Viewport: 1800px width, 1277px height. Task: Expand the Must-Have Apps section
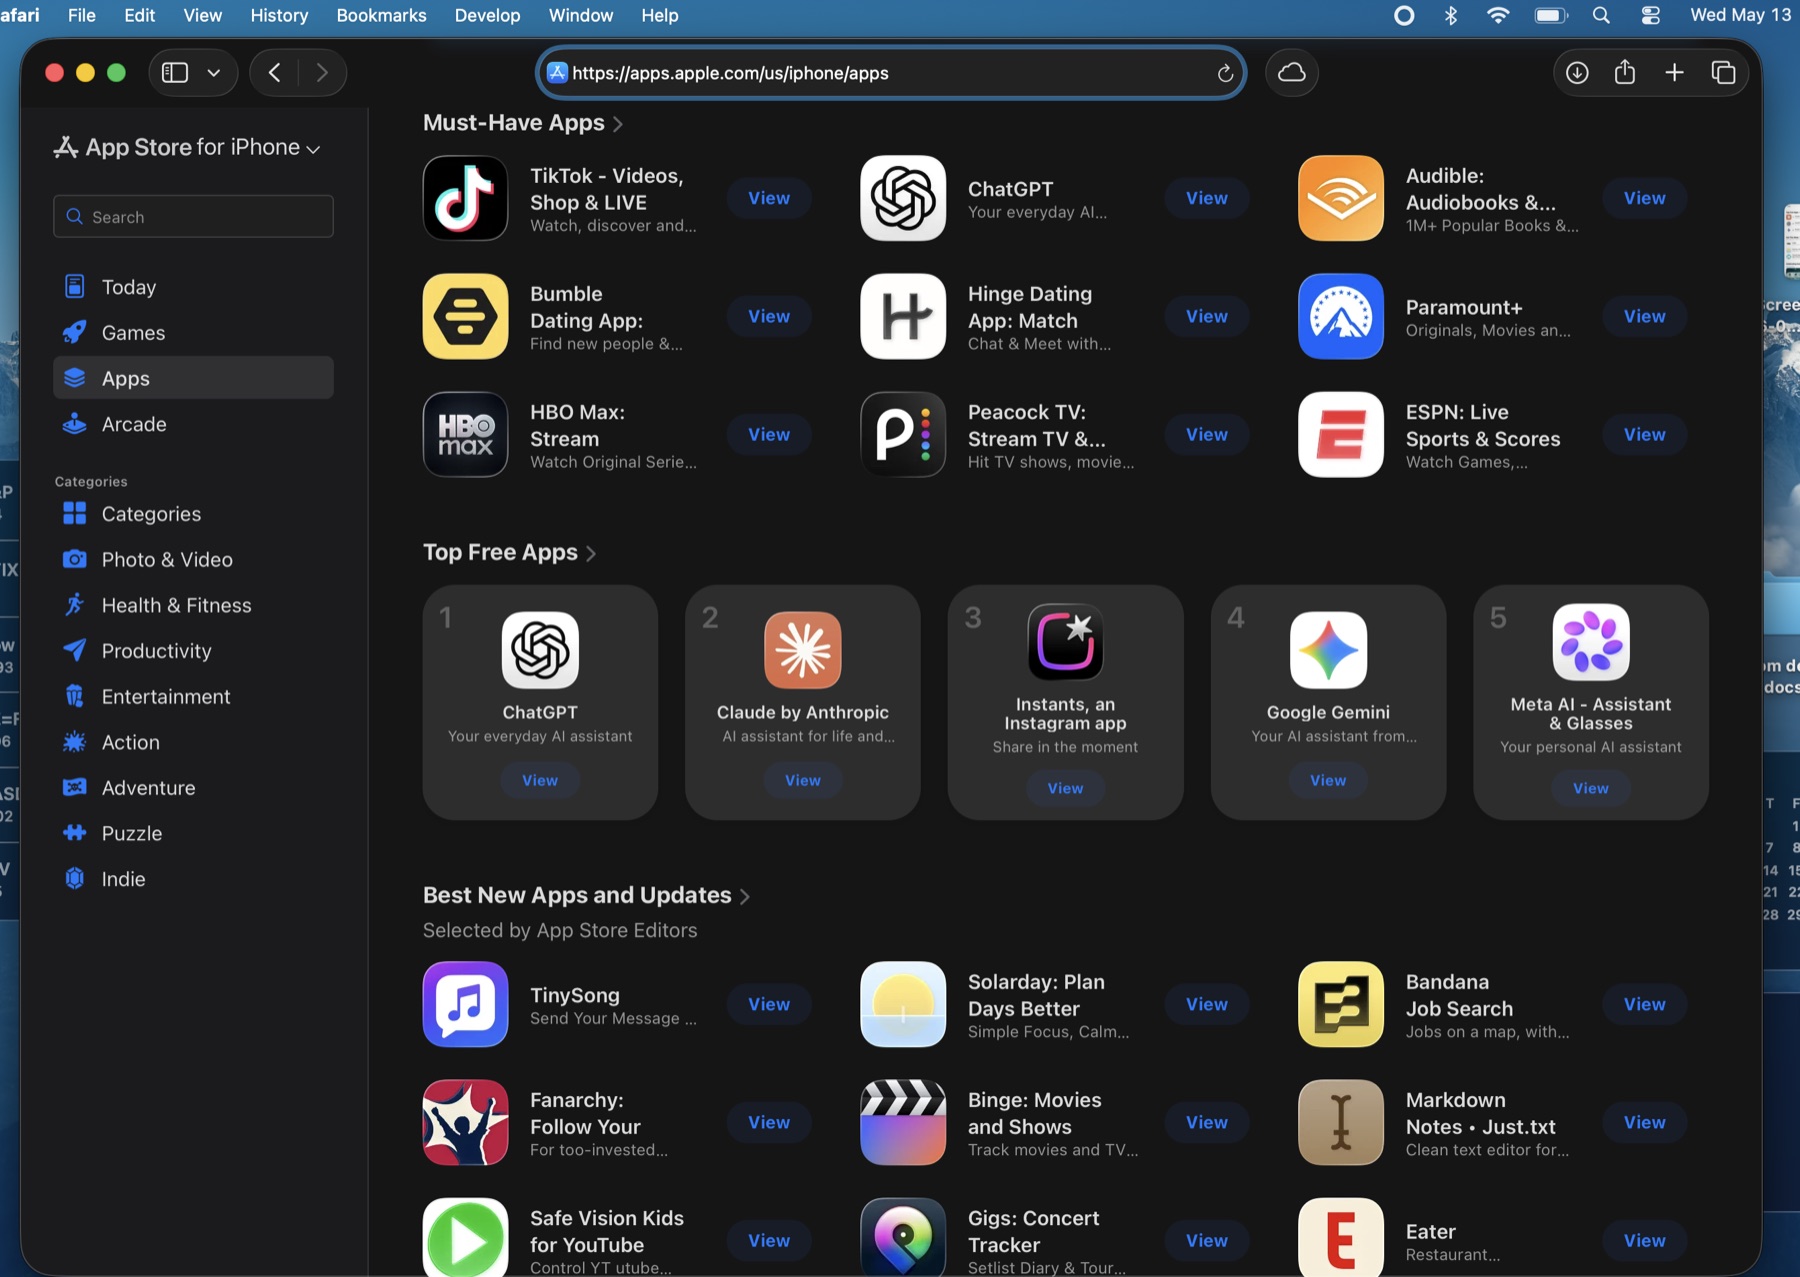click(x=523, y=123)
